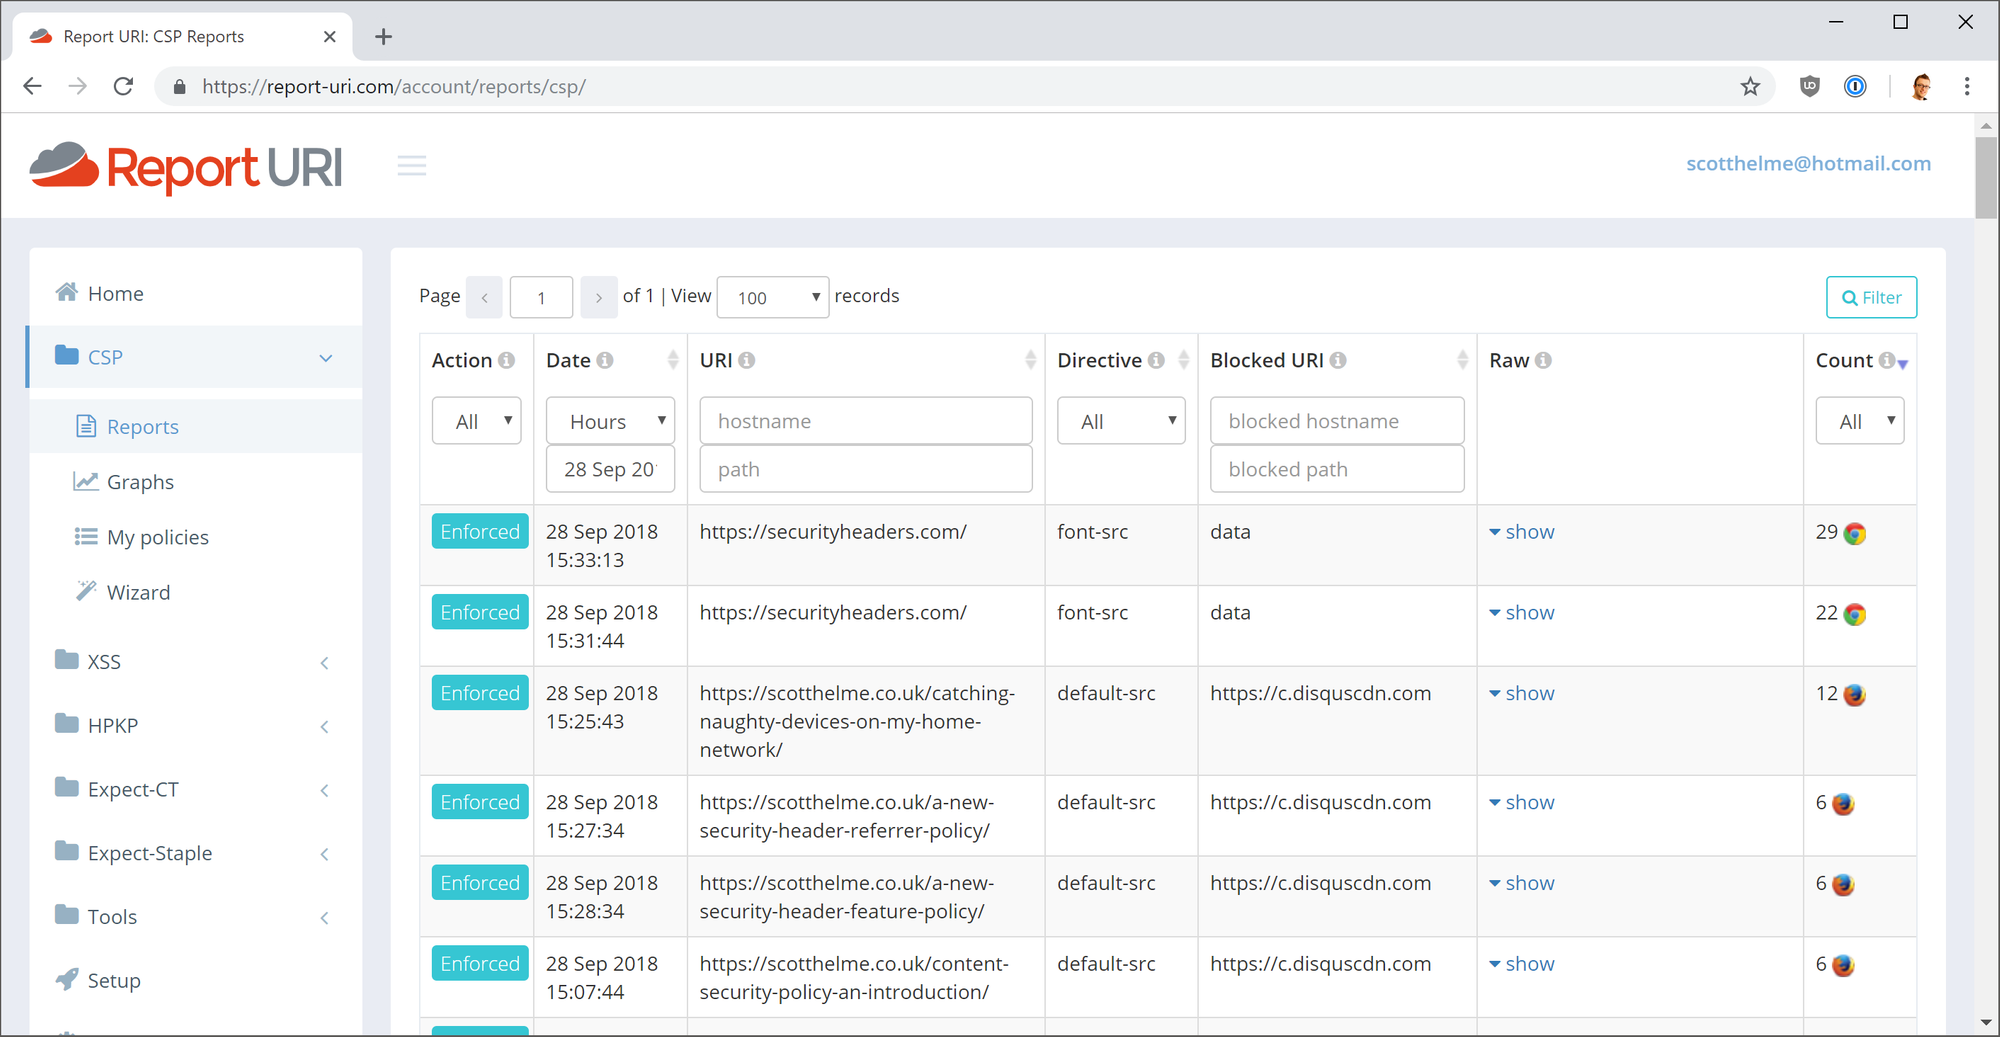Reload the page using the refresh icon
This screenshot has width=2000, height=1037.
click(x=123, y=87)
